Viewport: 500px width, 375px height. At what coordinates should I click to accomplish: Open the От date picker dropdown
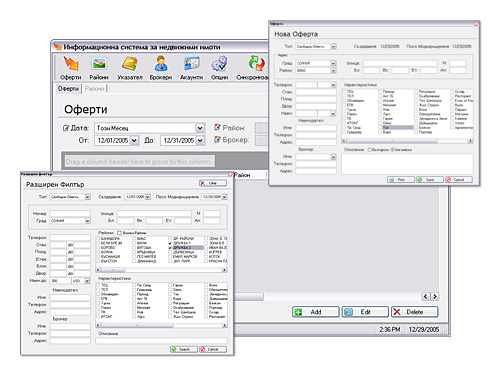[134, 140]
